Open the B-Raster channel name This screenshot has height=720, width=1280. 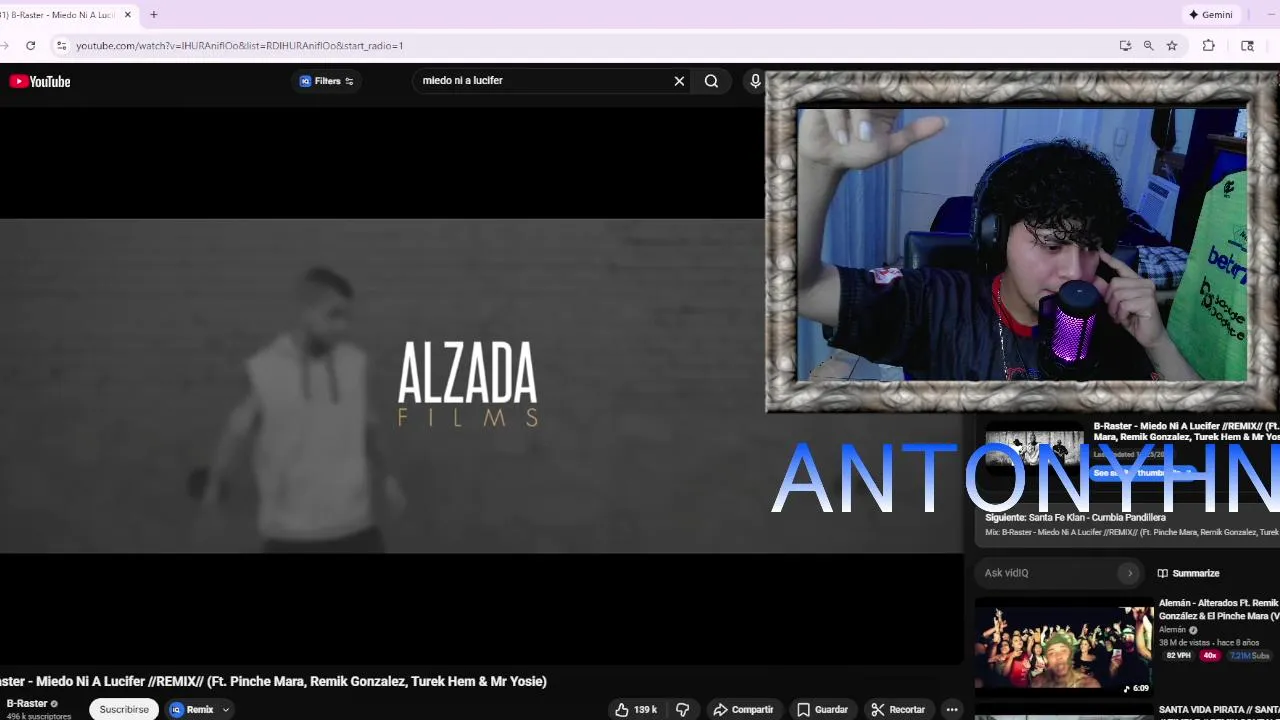pos(27,704)
